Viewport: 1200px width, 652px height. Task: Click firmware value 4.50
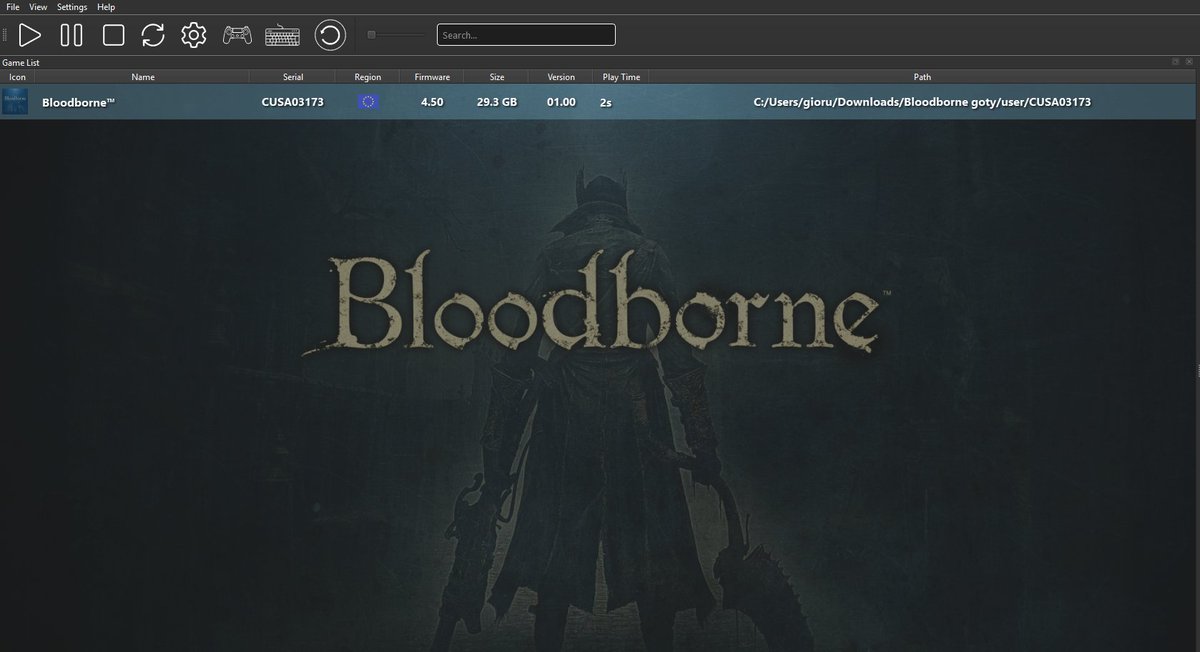[432, 102]
